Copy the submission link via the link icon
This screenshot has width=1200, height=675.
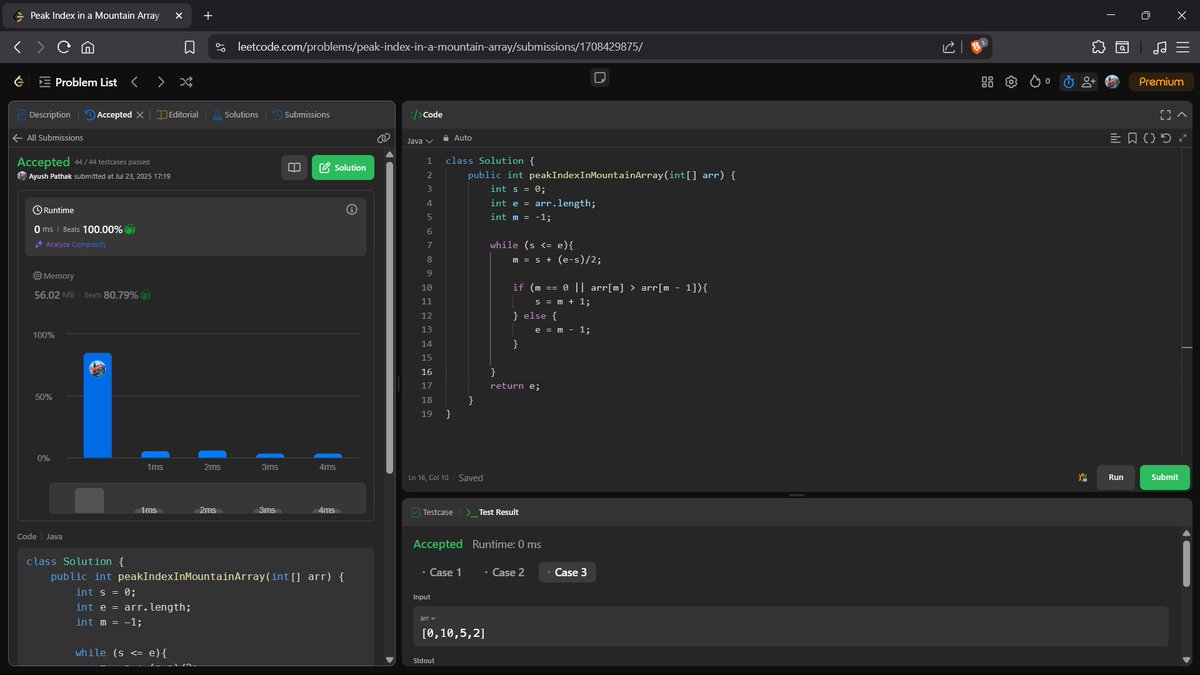point(383,138)
